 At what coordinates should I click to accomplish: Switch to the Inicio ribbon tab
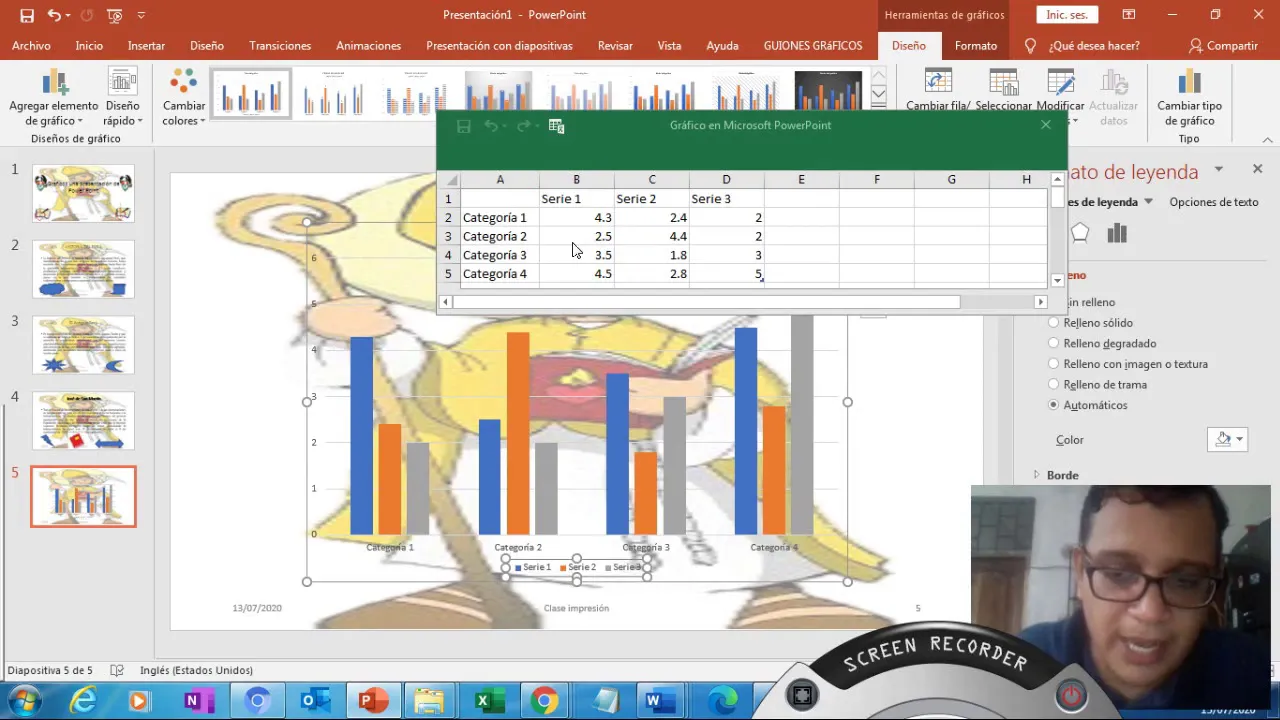[x=89, y=46]
